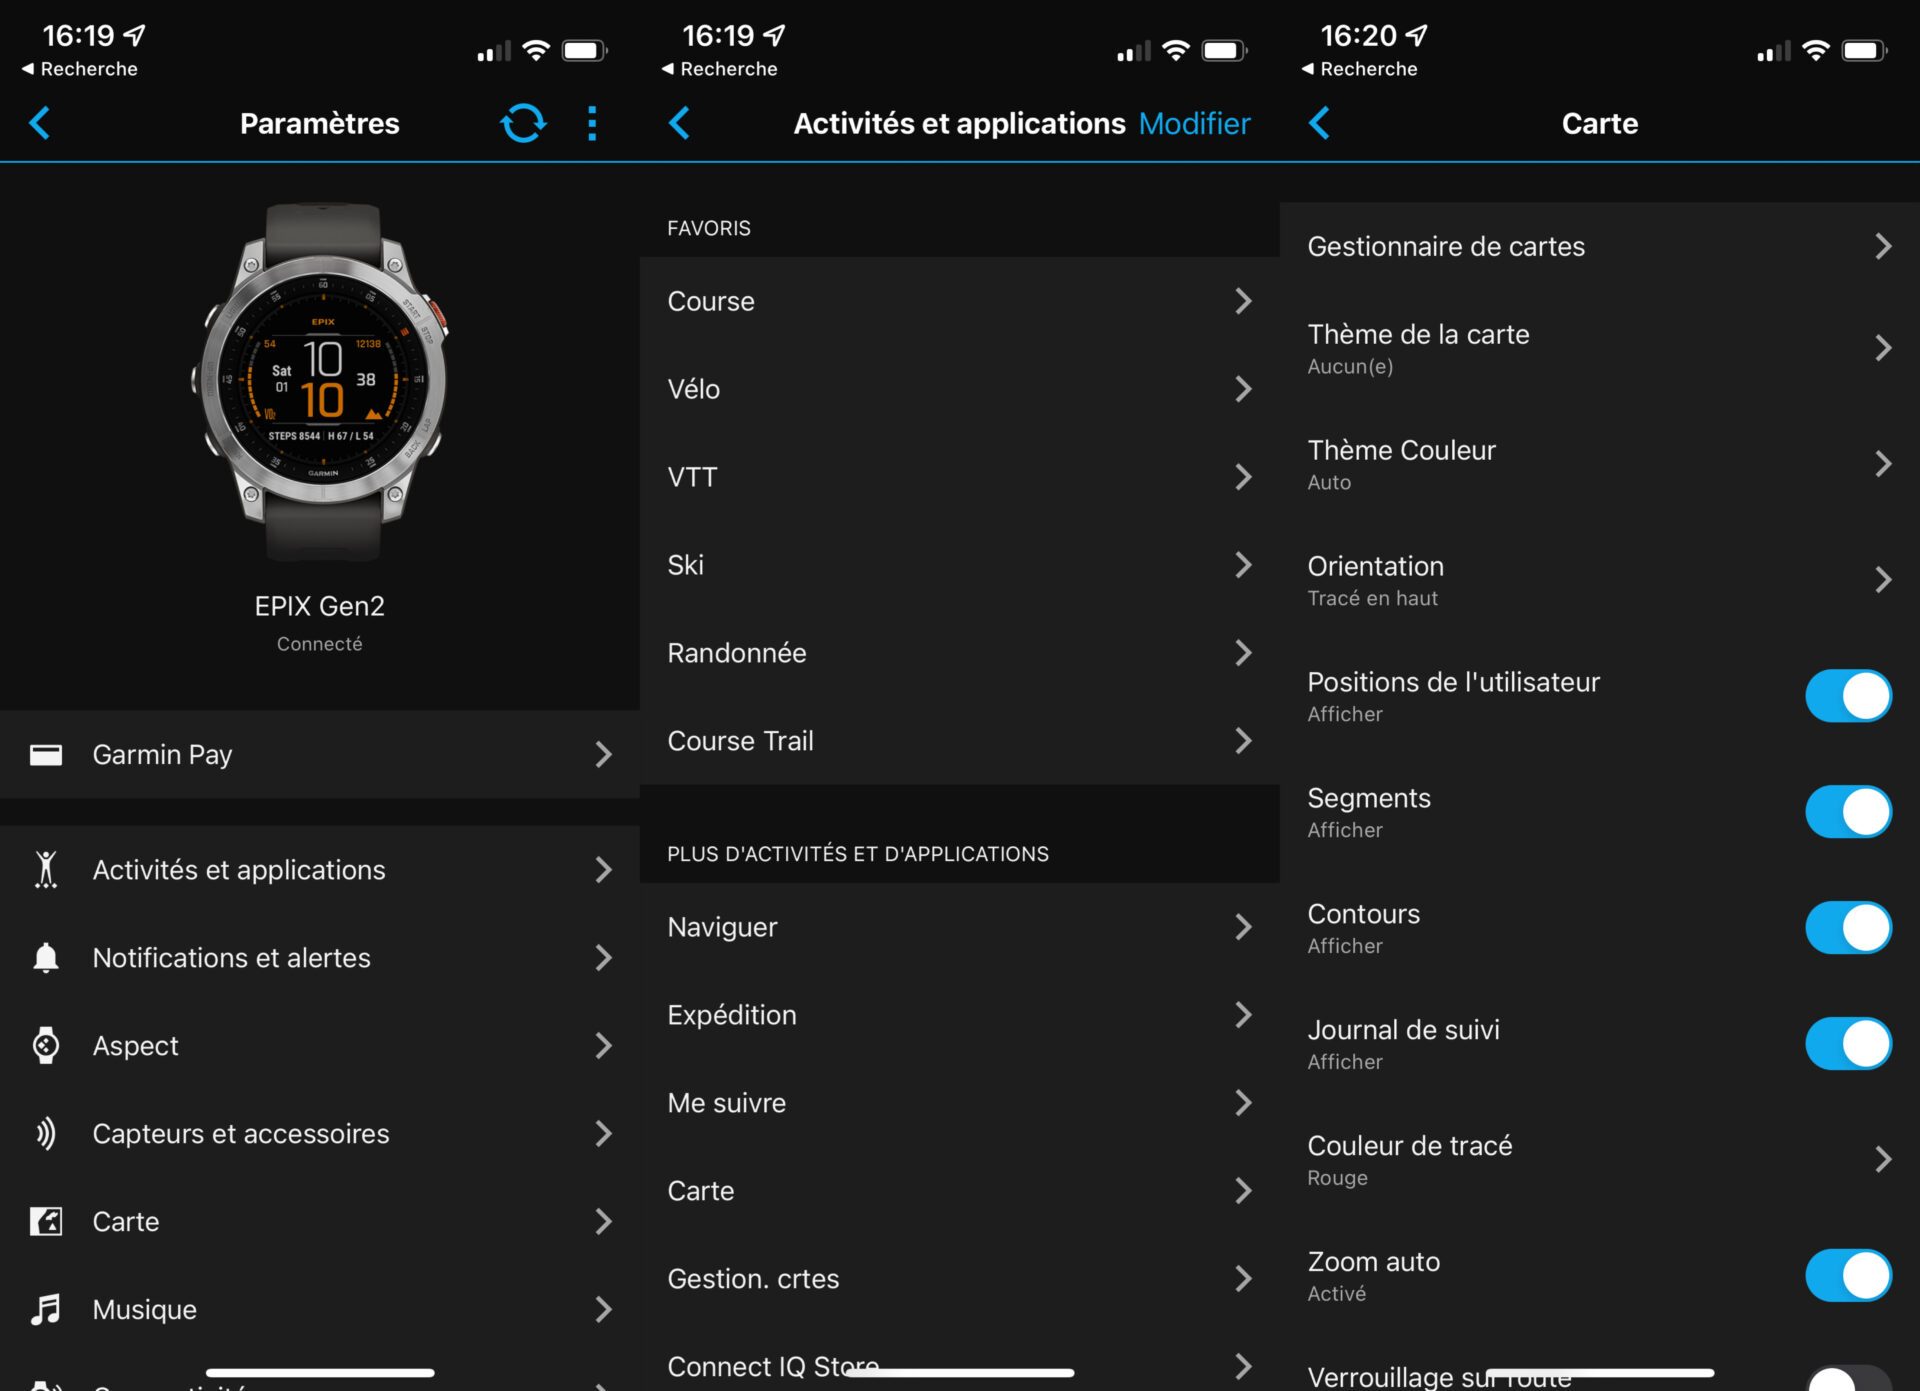Tap cellular signal icon in middle status bar

click(x=1134, y=50)
